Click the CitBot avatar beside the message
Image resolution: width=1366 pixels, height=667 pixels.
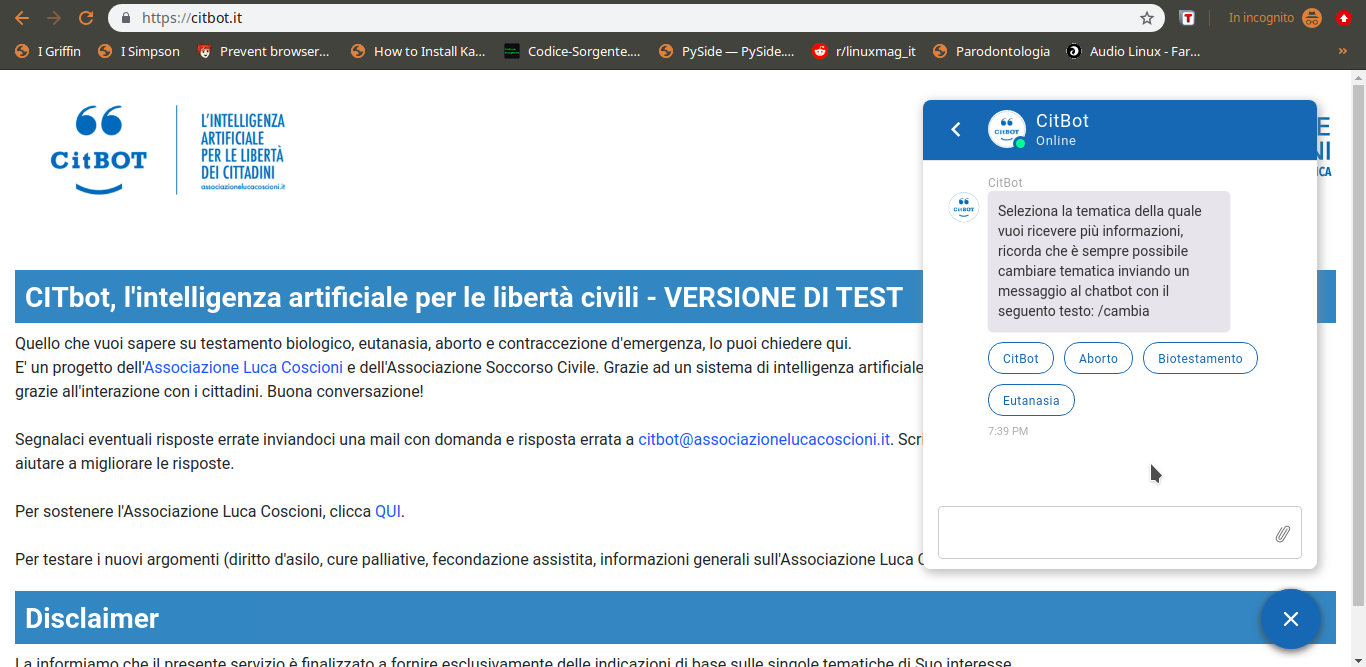pyautogui.click(x=964, y=207)
